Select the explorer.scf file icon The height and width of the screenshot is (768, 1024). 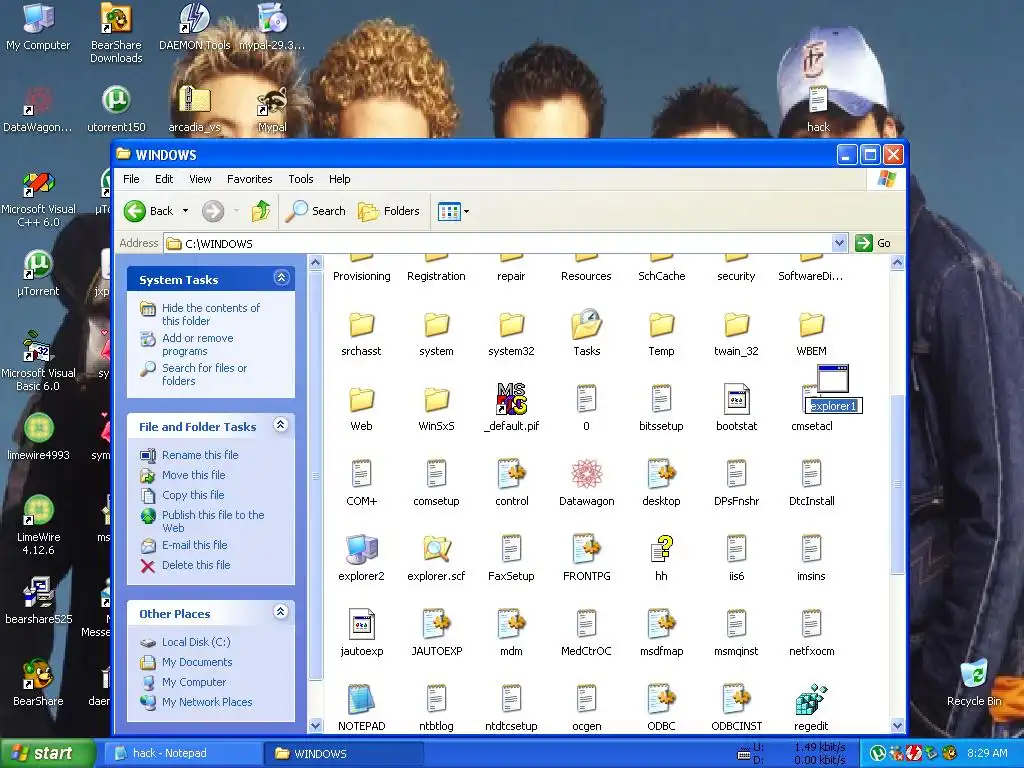436,549
